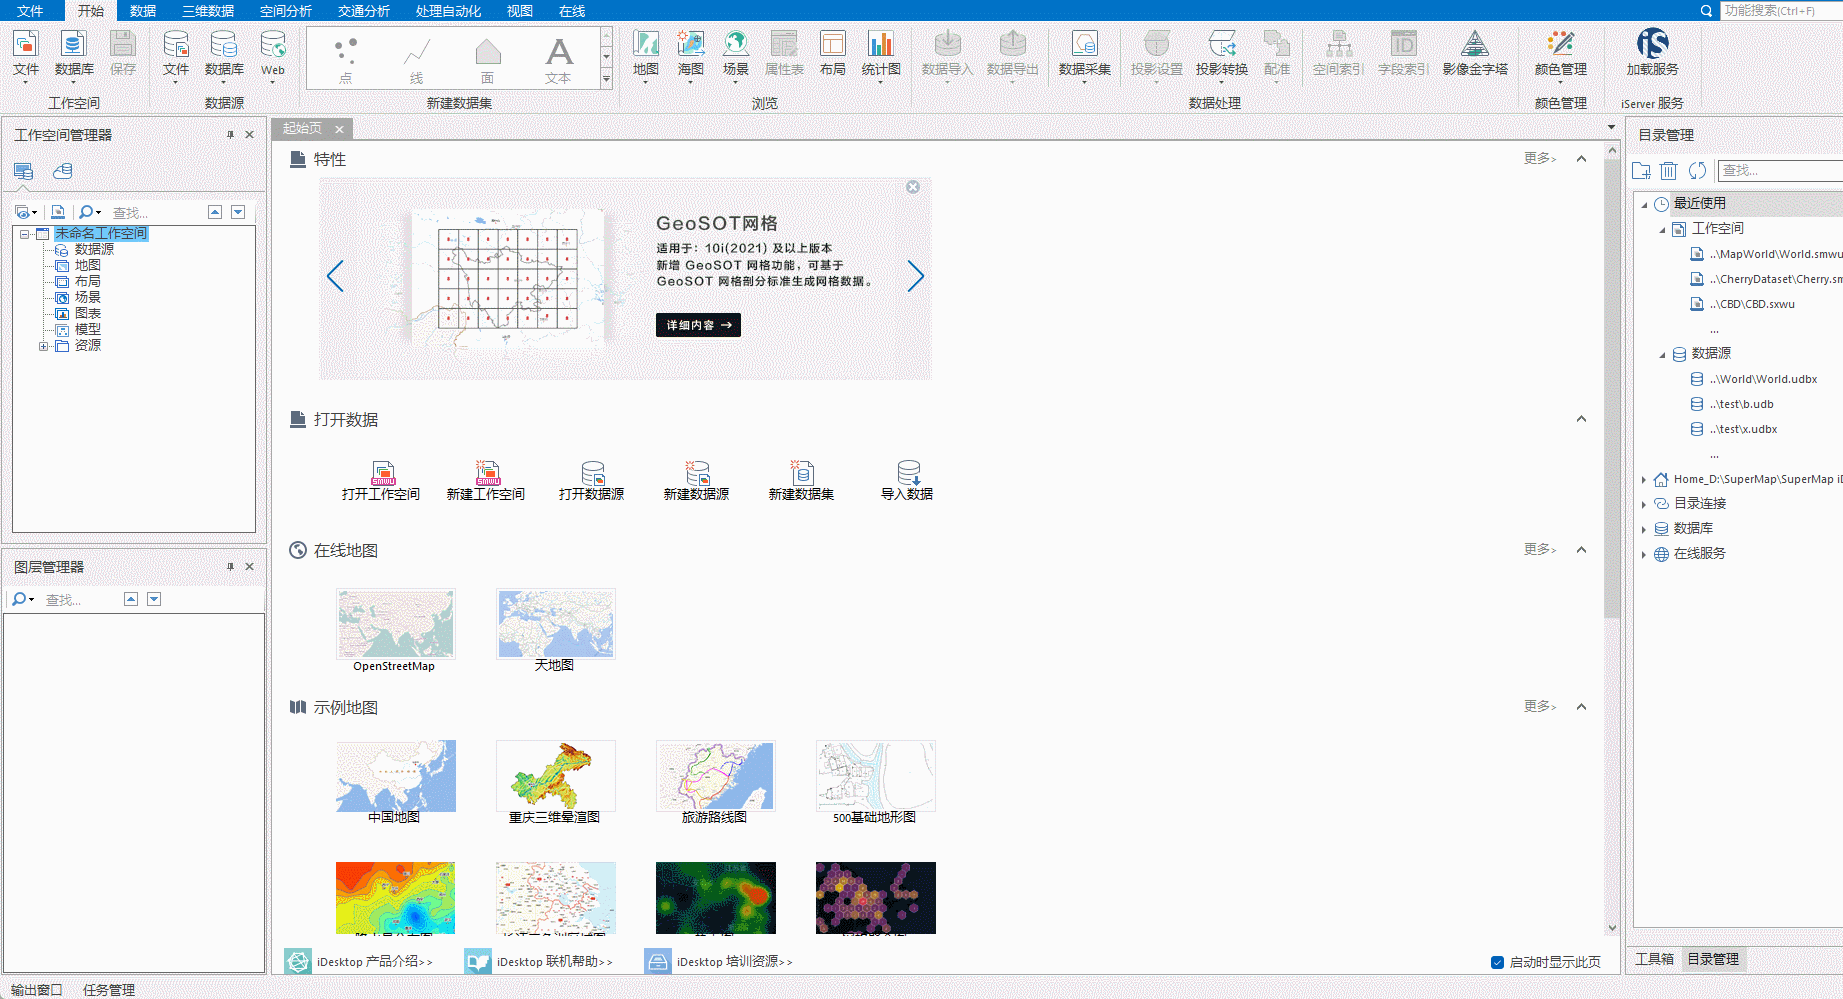Click the 查找 field in 目录管理

(1780, 171)
